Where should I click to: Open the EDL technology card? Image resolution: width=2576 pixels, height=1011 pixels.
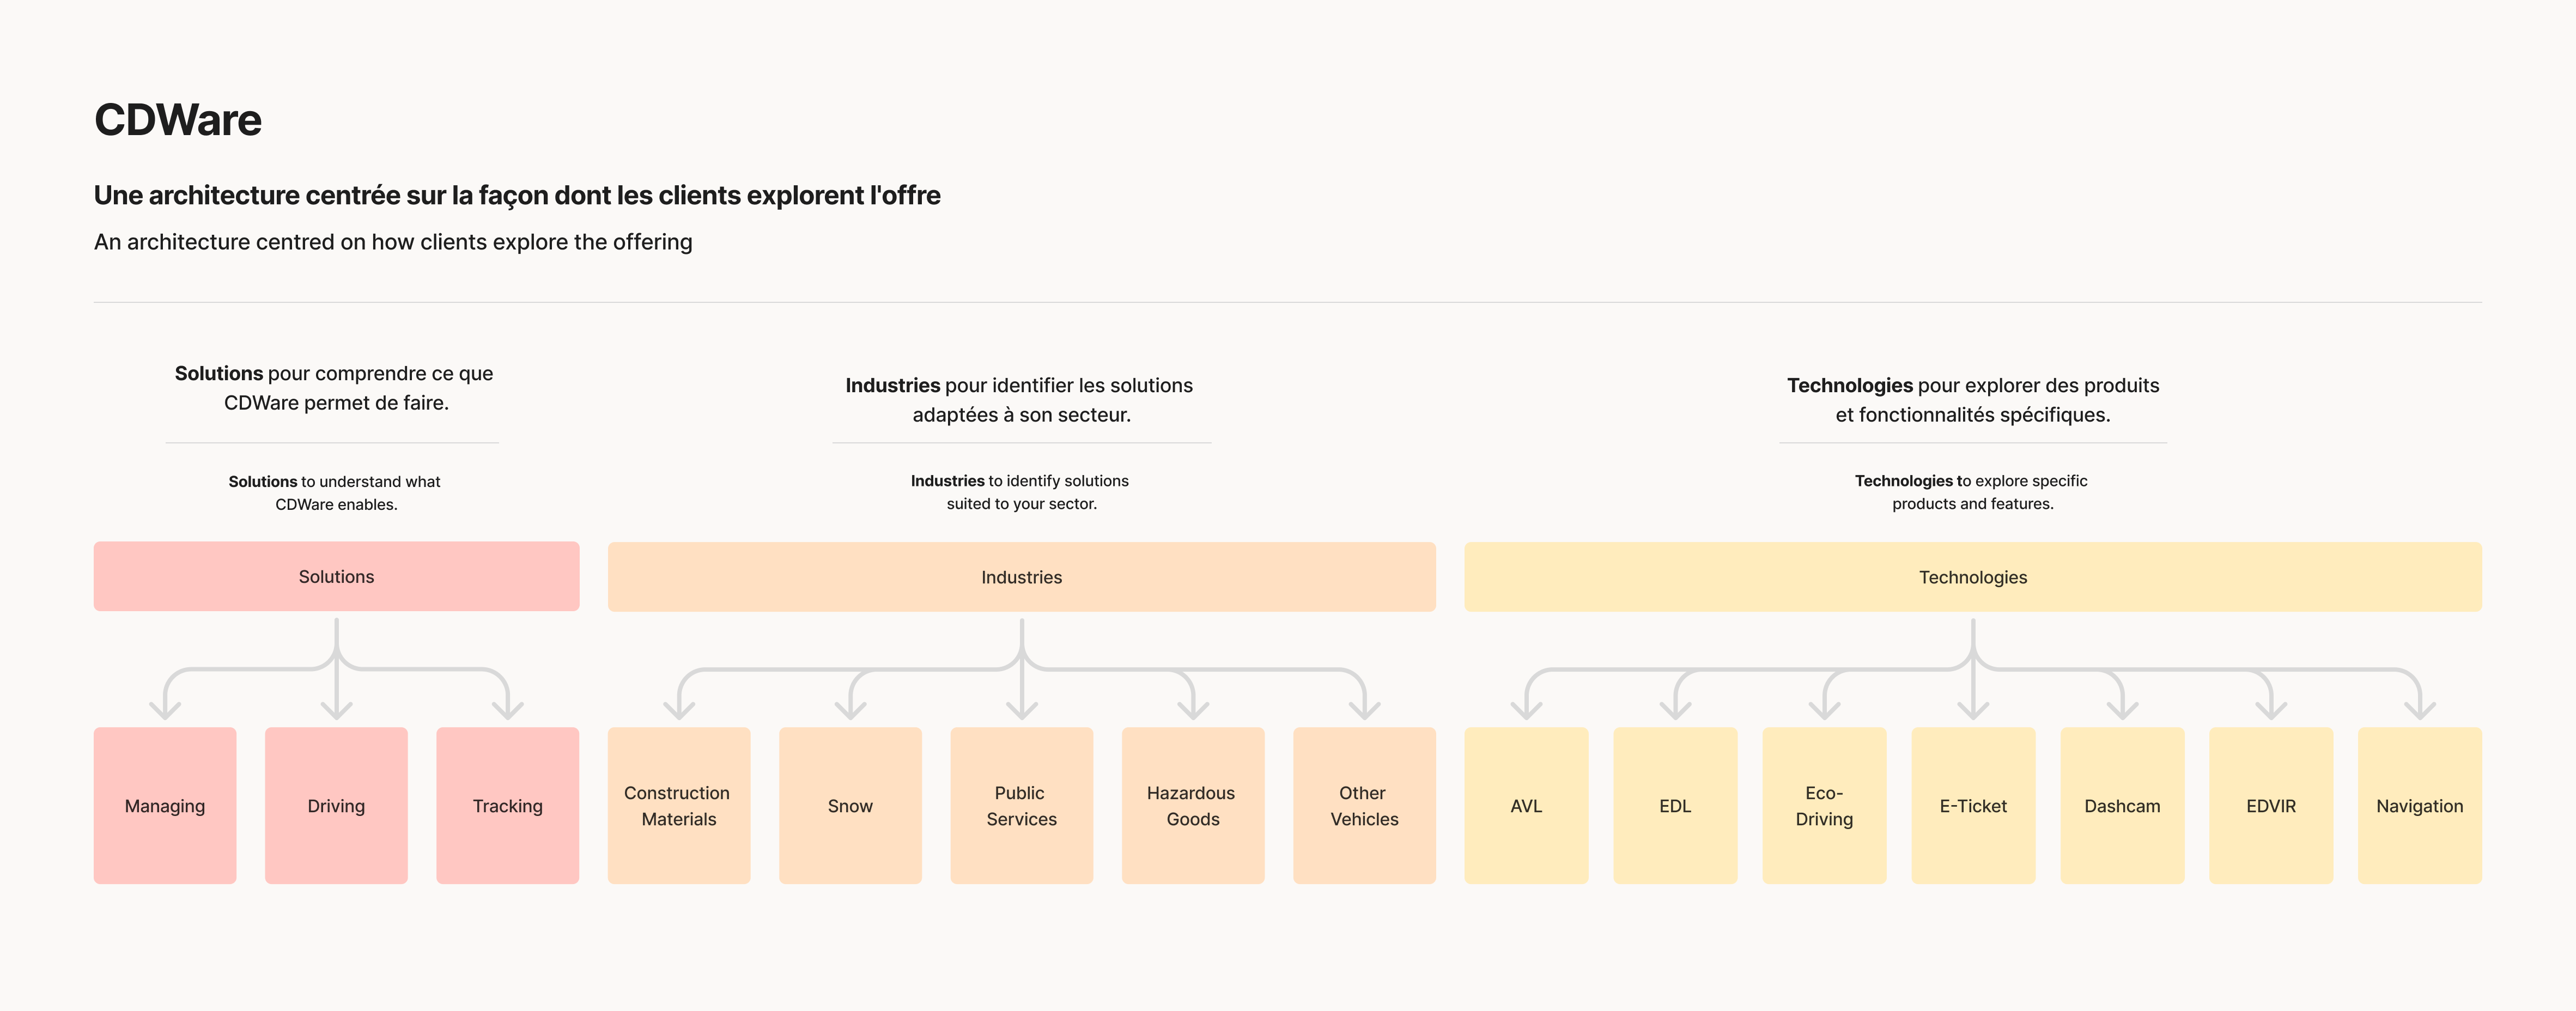(x=1675, y=805)
